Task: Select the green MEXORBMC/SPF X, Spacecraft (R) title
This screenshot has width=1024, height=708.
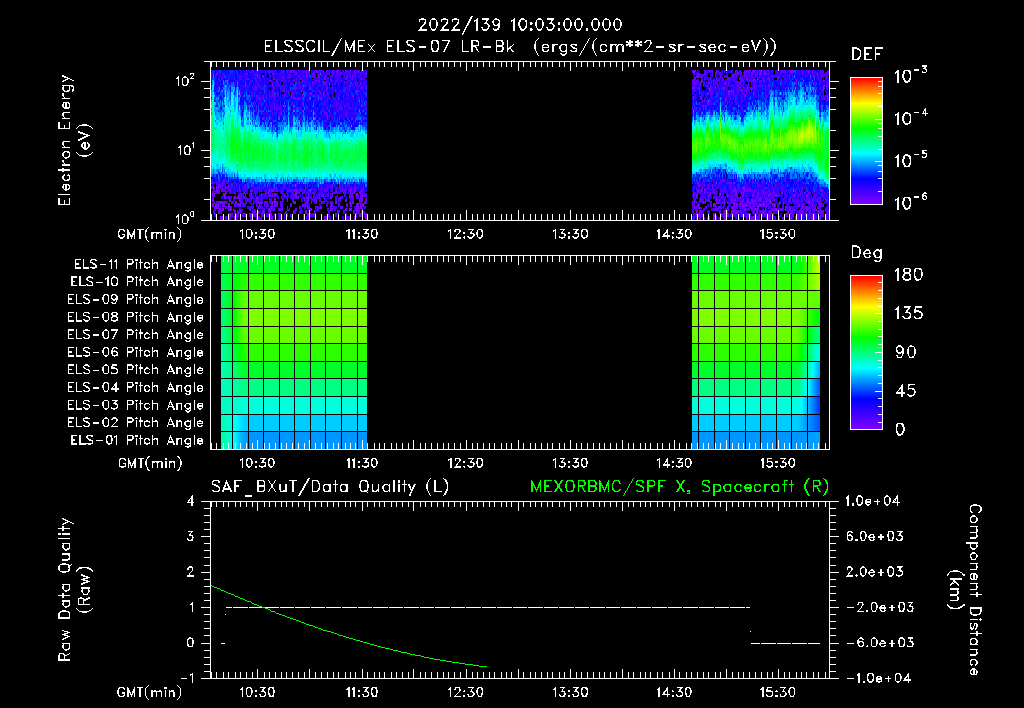Action: (679, 487)
